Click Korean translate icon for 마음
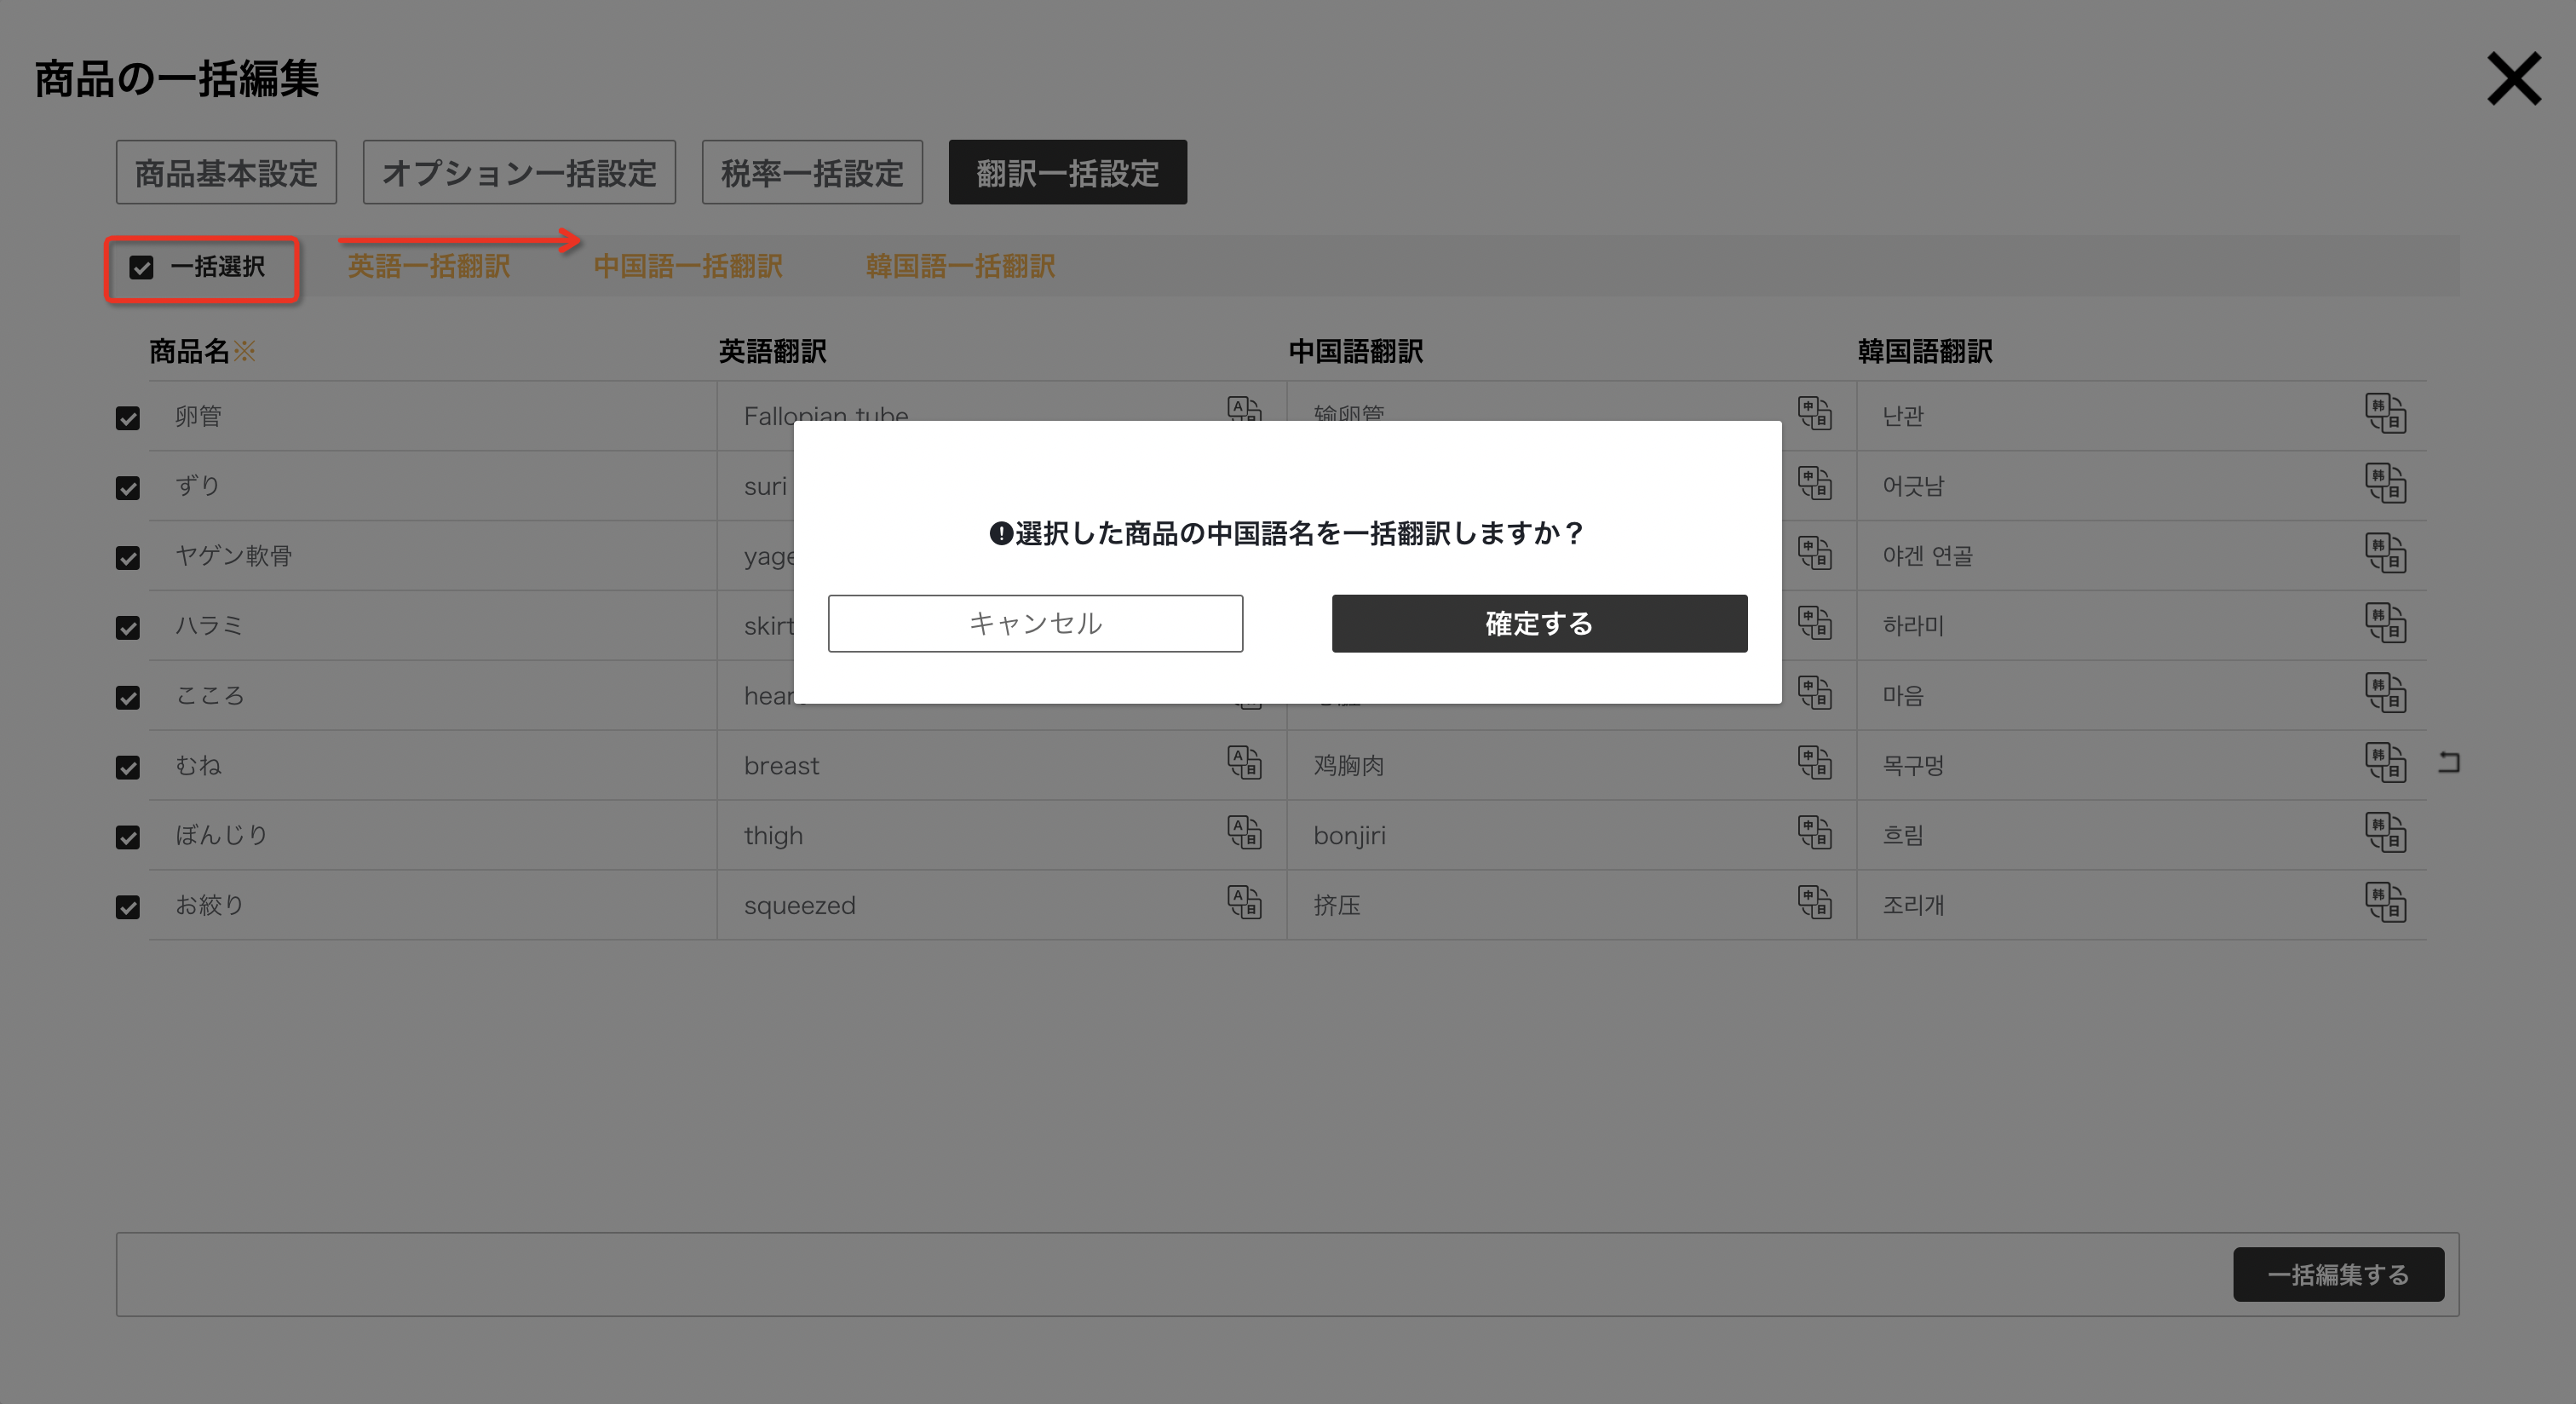The width and height of the screenshot is (2576, 1404). [x=2385, y=693]
